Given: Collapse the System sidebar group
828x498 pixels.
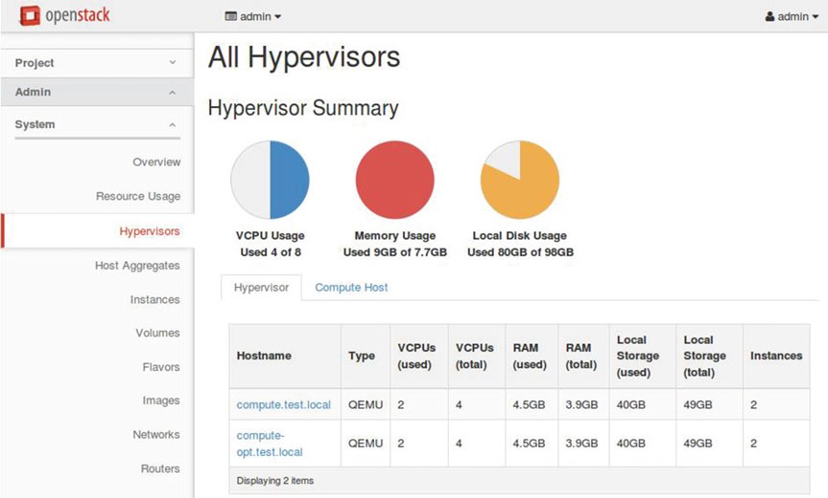Looking at the screenshot, I should pos(97,125).
